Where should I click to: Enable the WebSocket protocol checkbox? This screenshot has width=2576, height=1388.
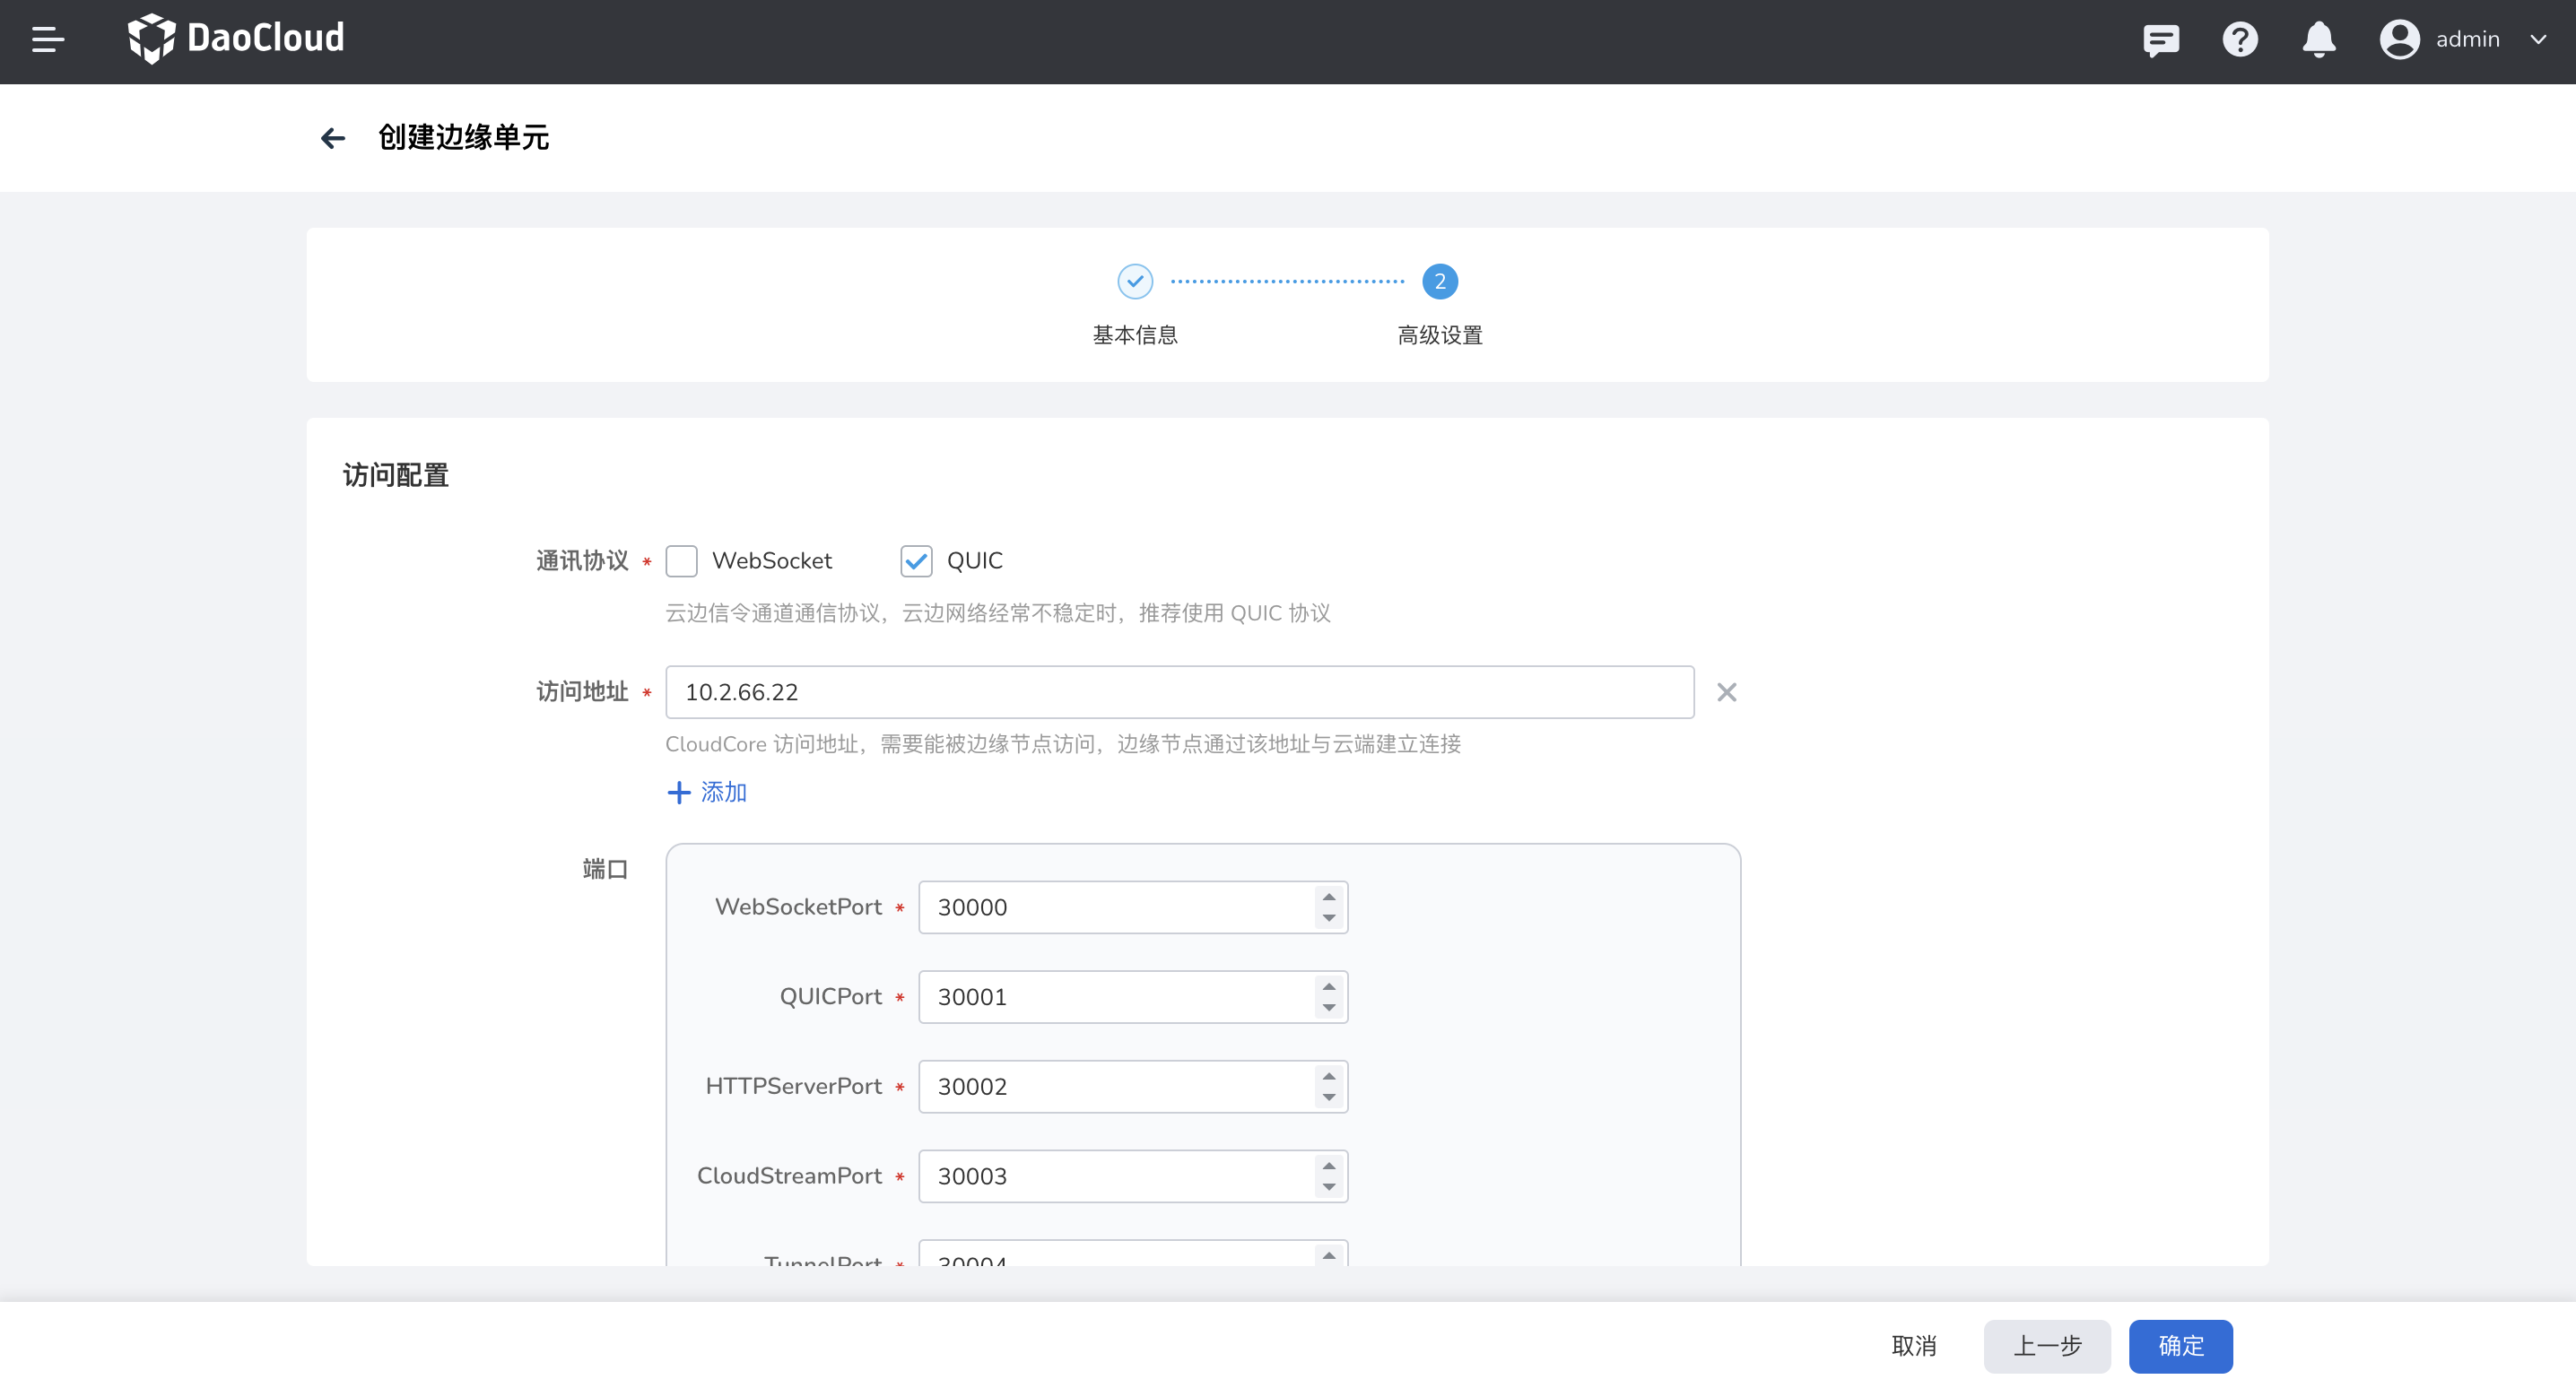tap(681, 561)
